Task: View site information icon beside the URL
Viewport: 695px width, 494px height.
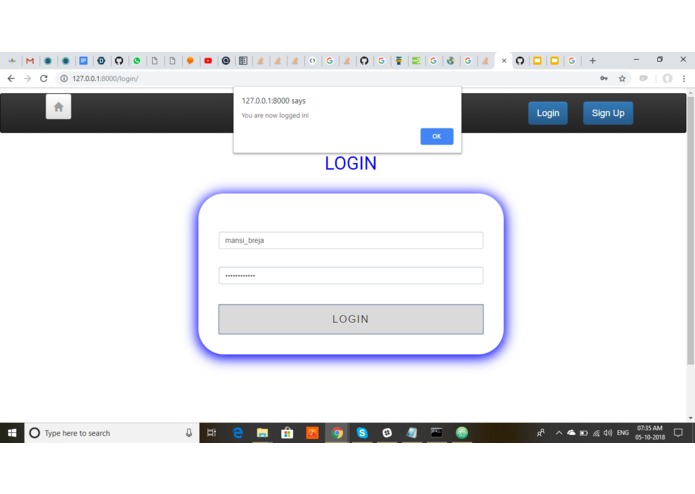Action: [x=64, y=78]
